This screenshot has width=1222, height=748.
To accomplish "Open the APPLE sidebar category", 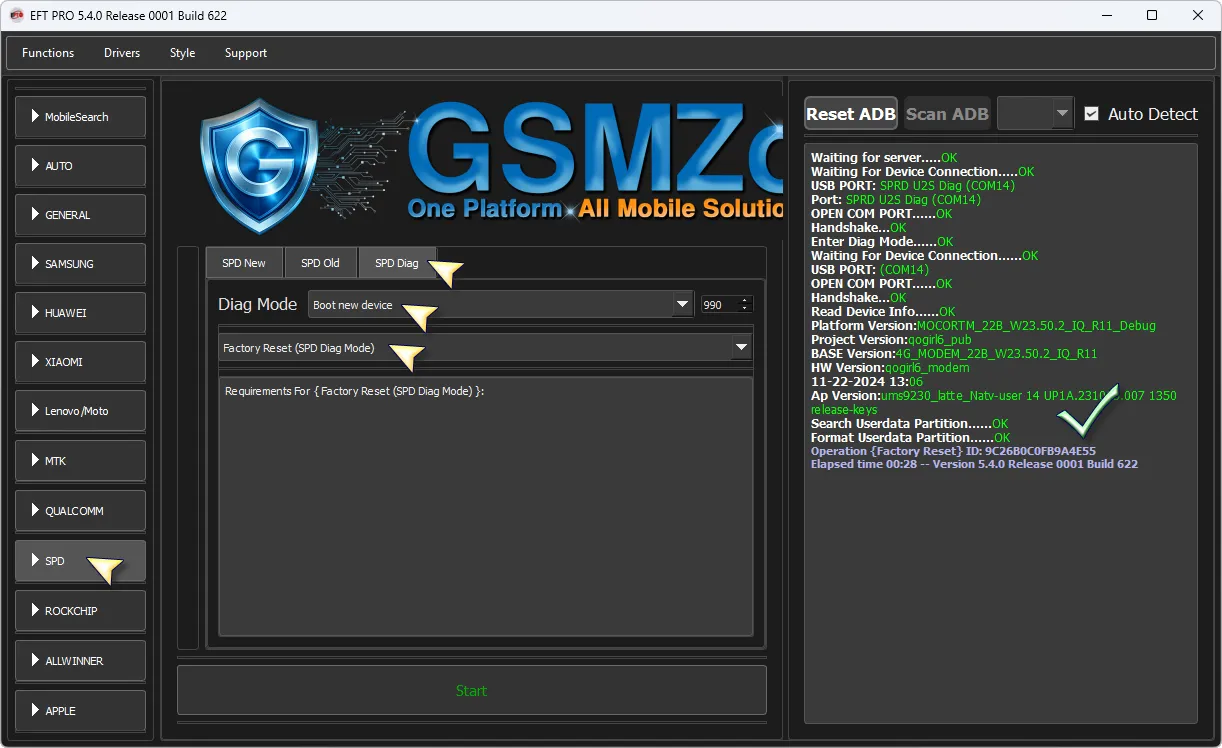I will [x=80, y=711].
